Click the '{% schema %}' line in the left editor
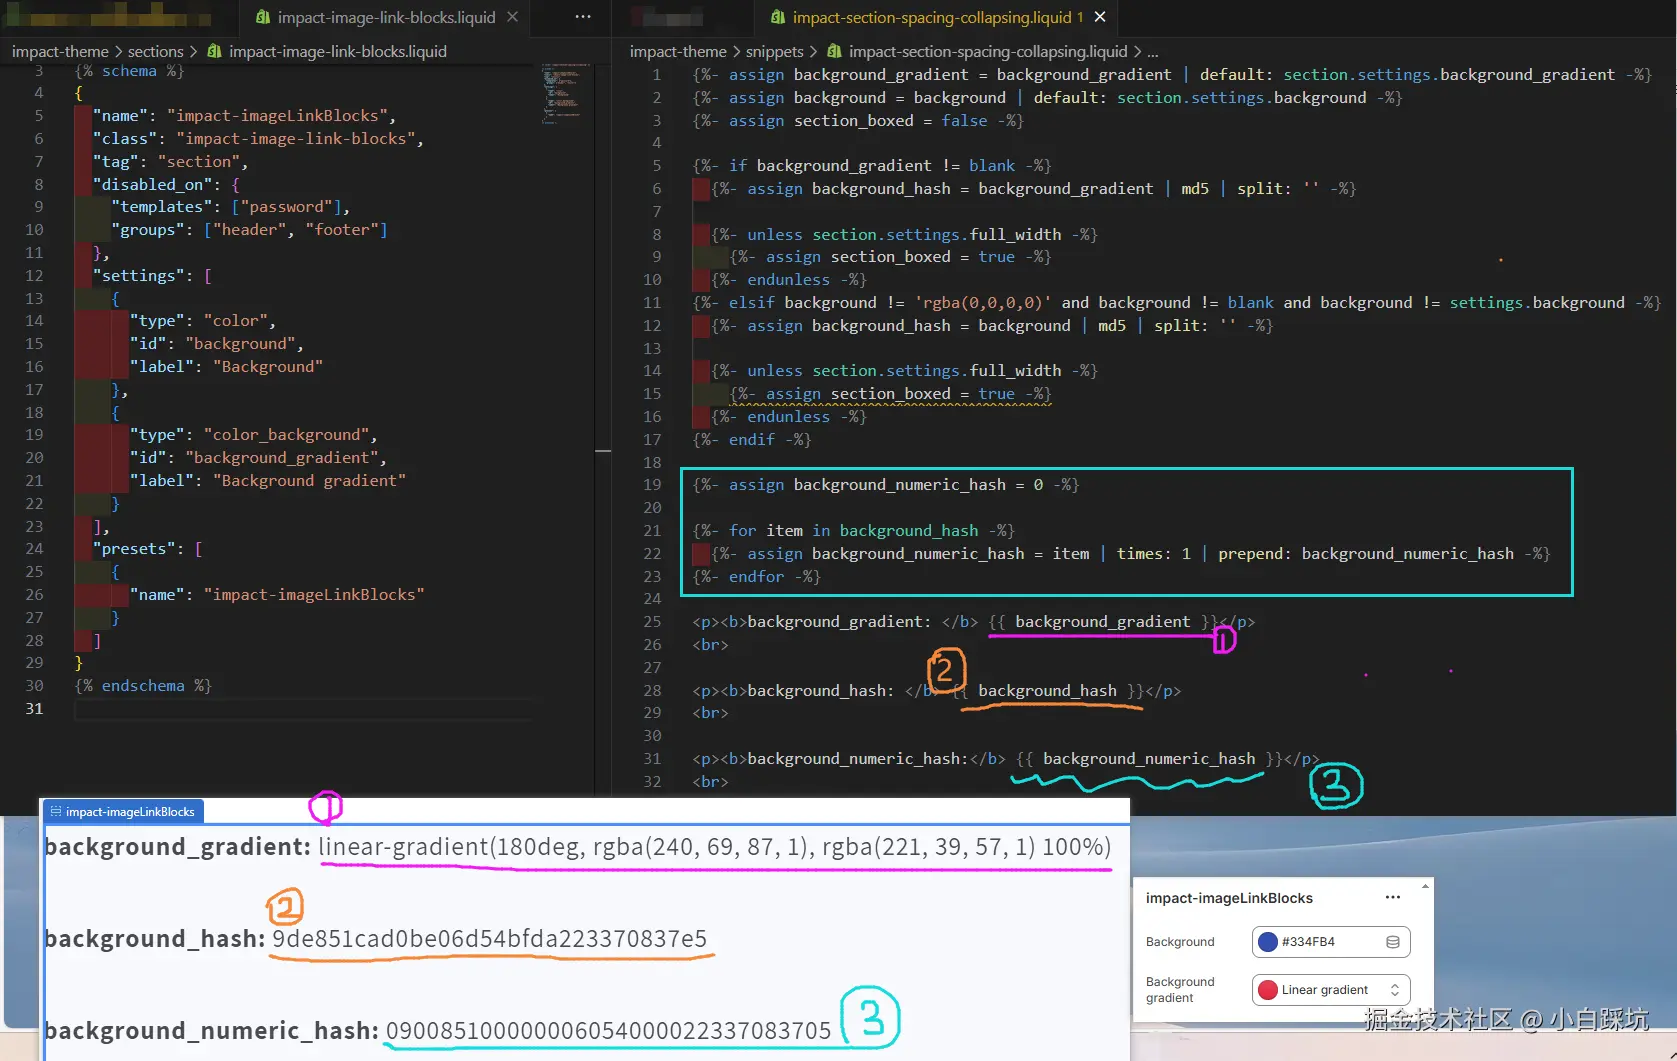This screenshot has height=1061, width=1677. pyautogui.click(x=130, y=71)
